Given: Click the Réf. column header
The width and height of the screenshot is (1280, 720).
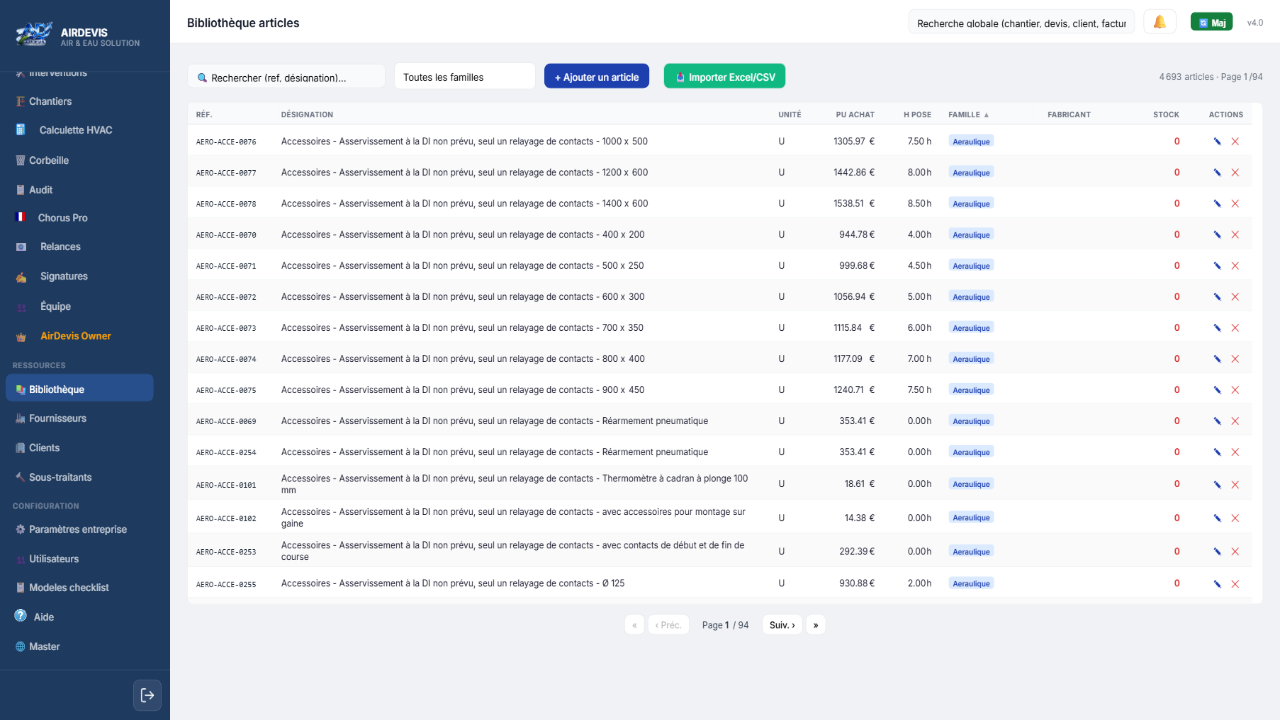Looking at the screenshot, I should (x=203, y=114).
